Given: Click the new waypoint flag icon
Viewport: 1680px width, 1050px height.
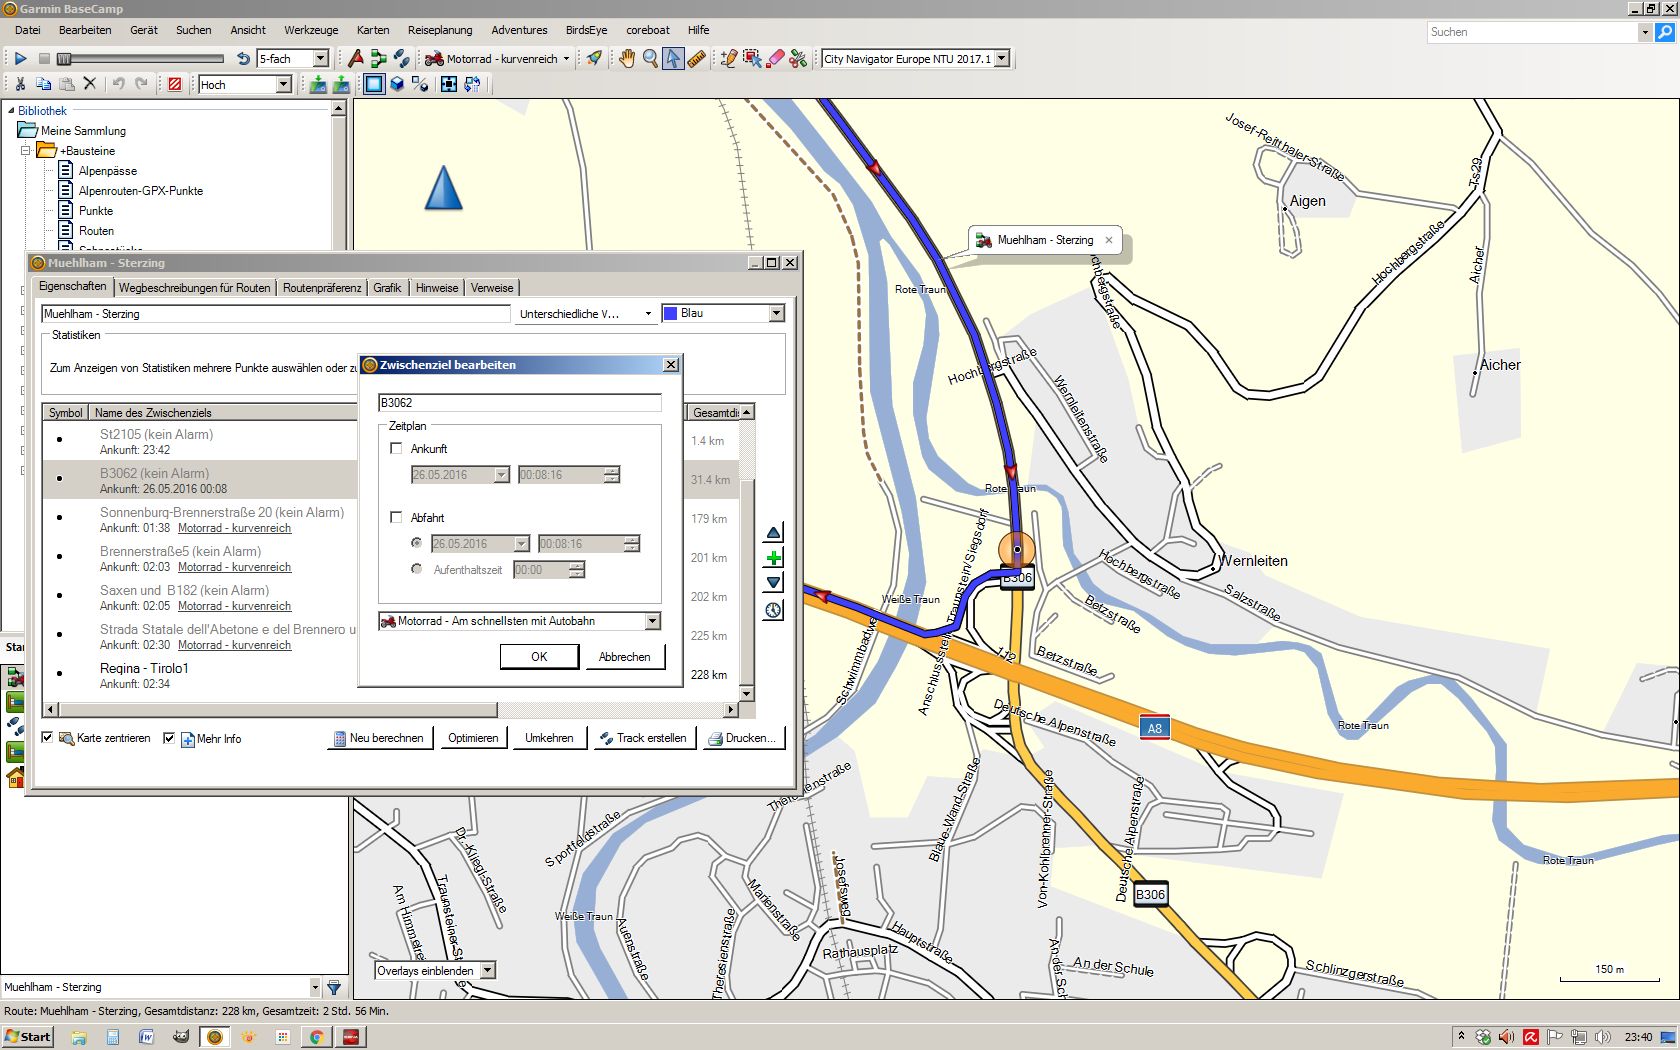Looking at the screenshot, I should point(355,59).
